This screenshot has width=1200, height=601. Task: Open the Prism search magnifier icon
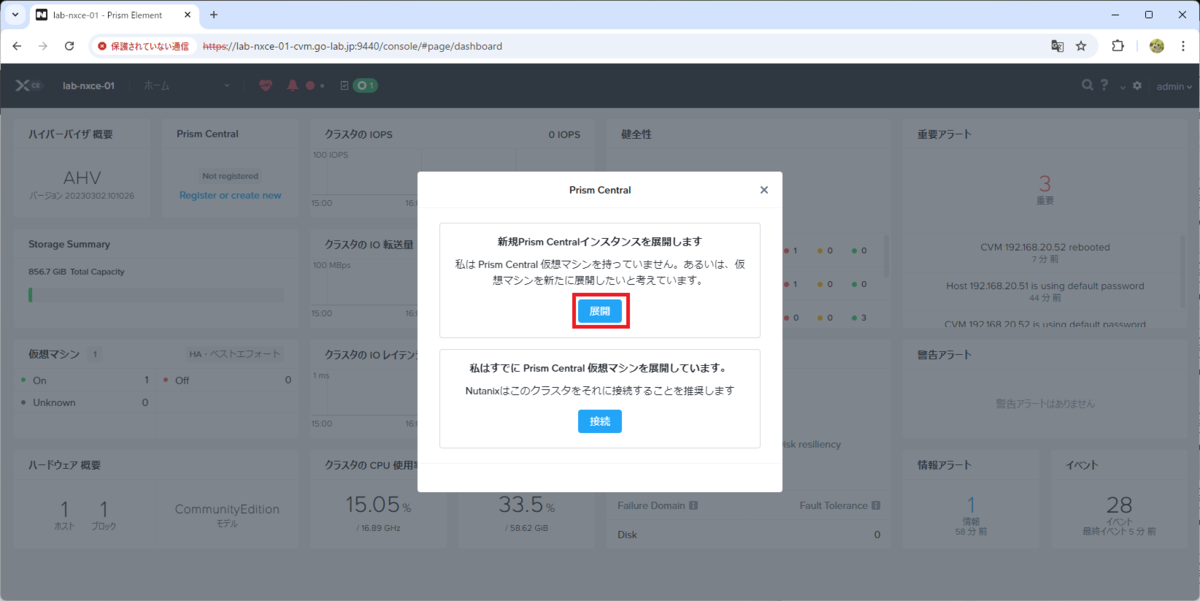pyautogui.click(x=1088, y=86)
